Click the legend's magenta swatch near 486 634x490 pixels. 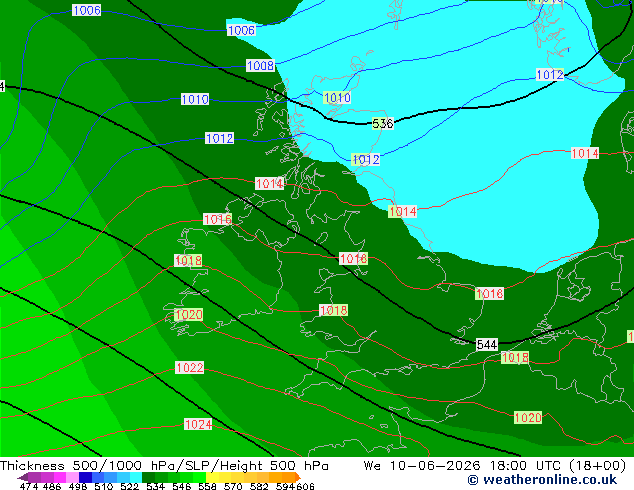(x=60, y=477)
